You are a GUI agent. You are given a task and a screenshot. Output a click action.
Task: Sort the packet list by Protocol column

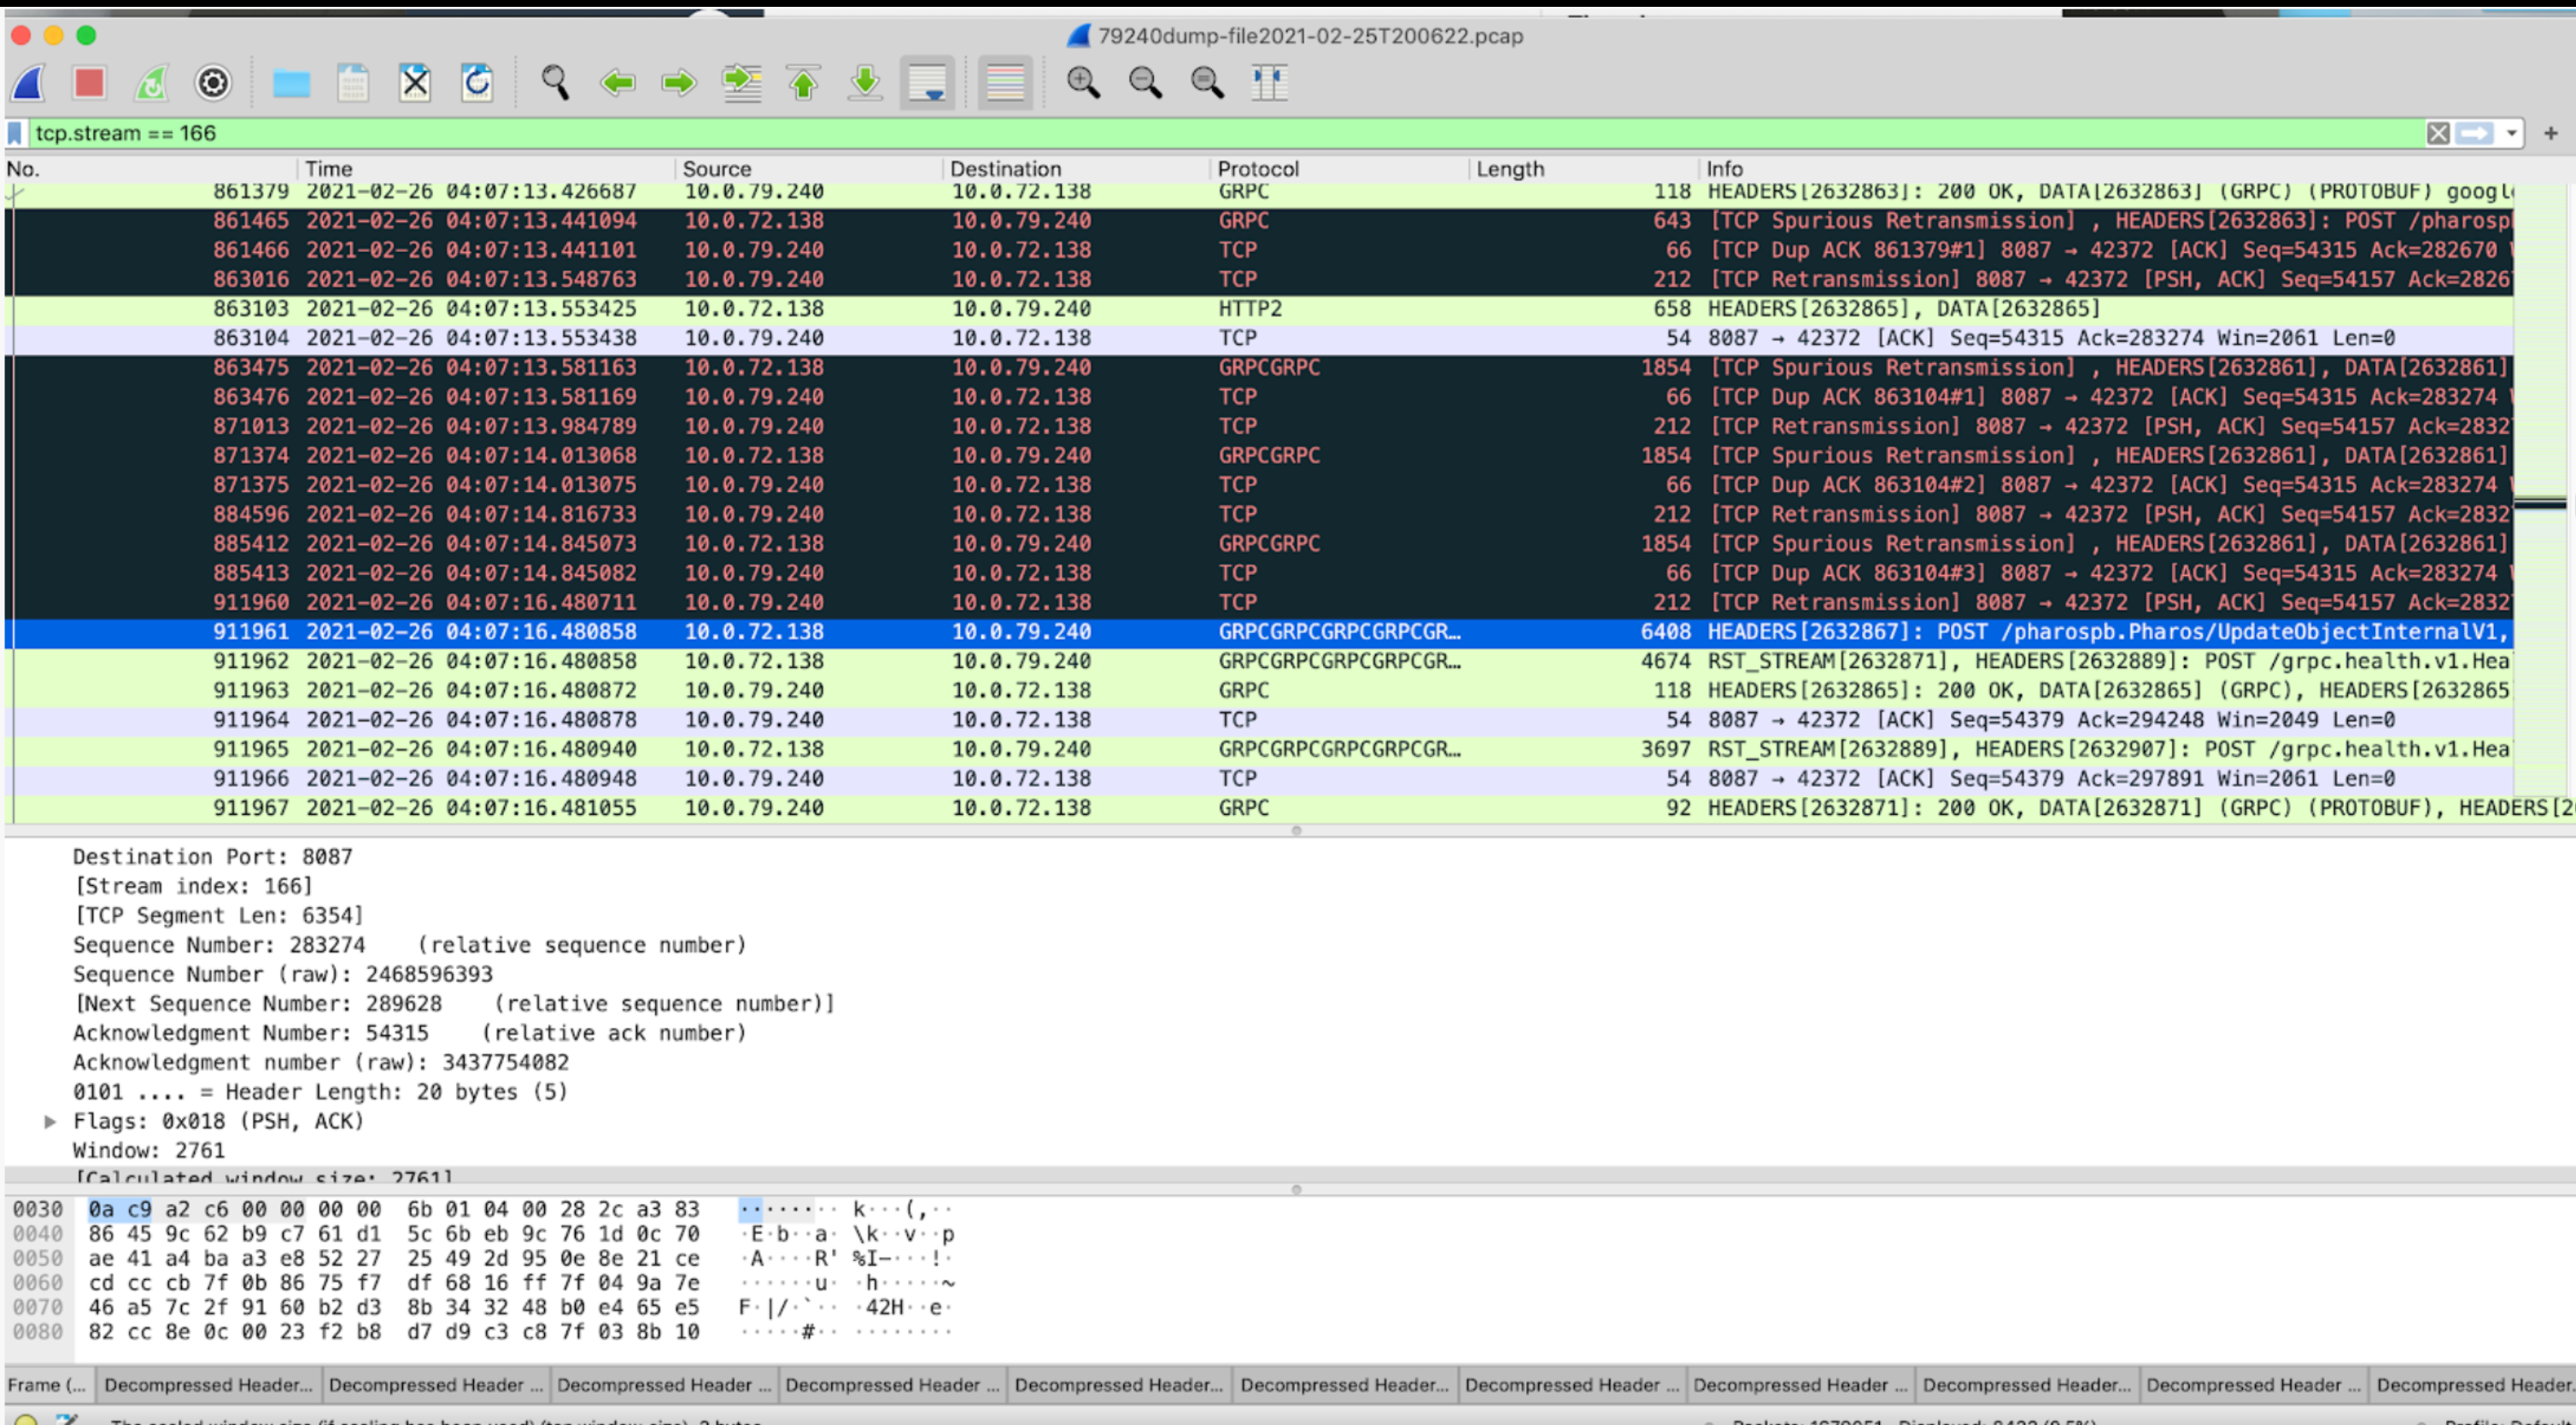tap(1257, 169)
